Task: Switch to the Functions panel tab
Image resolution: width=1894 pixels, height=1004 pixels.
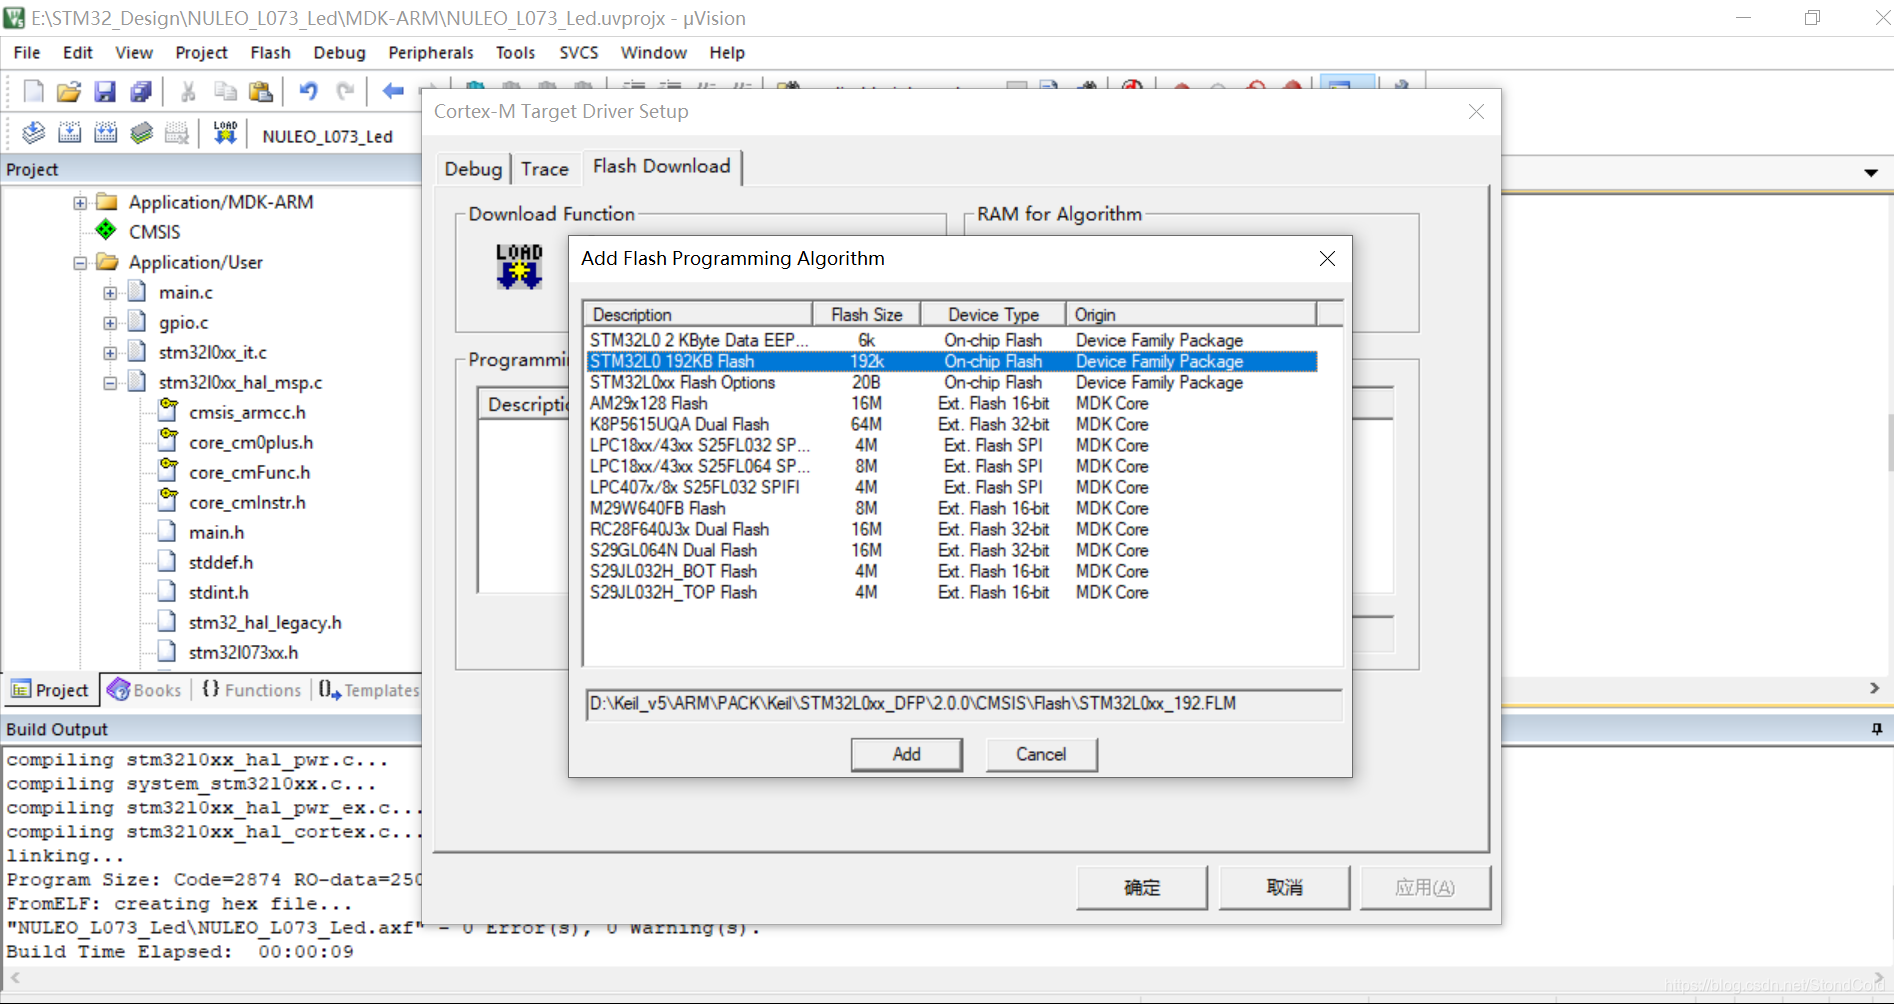Action: (251, 690)
